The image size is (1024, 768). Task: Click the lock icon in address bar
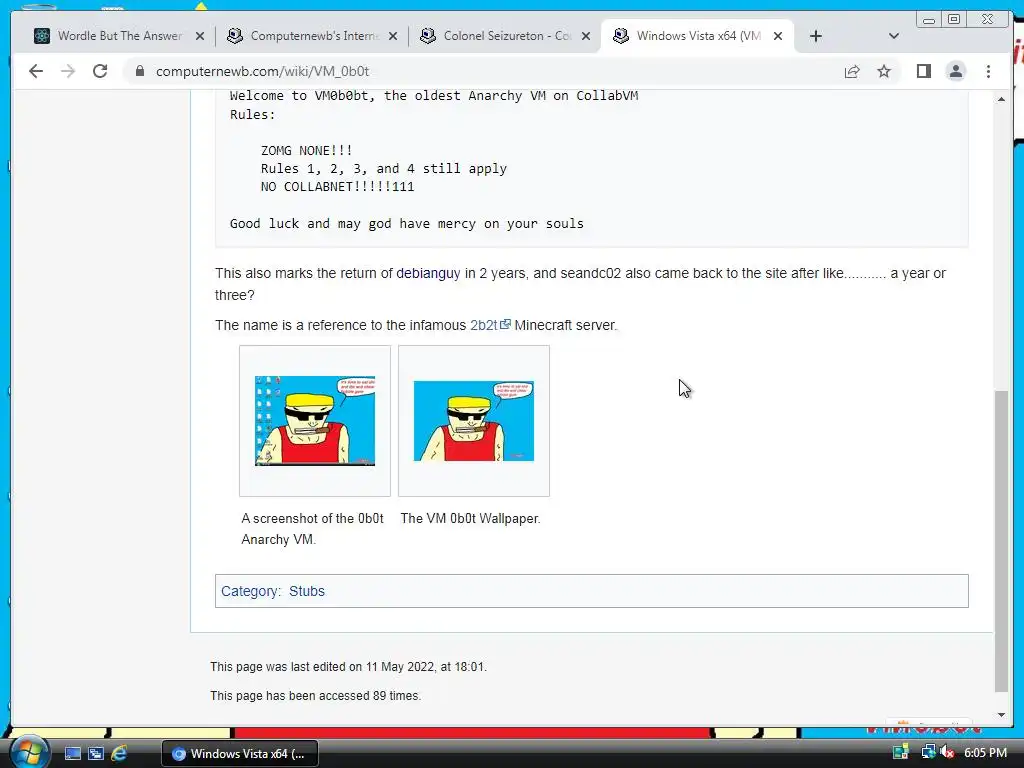(x=140, y=71)
